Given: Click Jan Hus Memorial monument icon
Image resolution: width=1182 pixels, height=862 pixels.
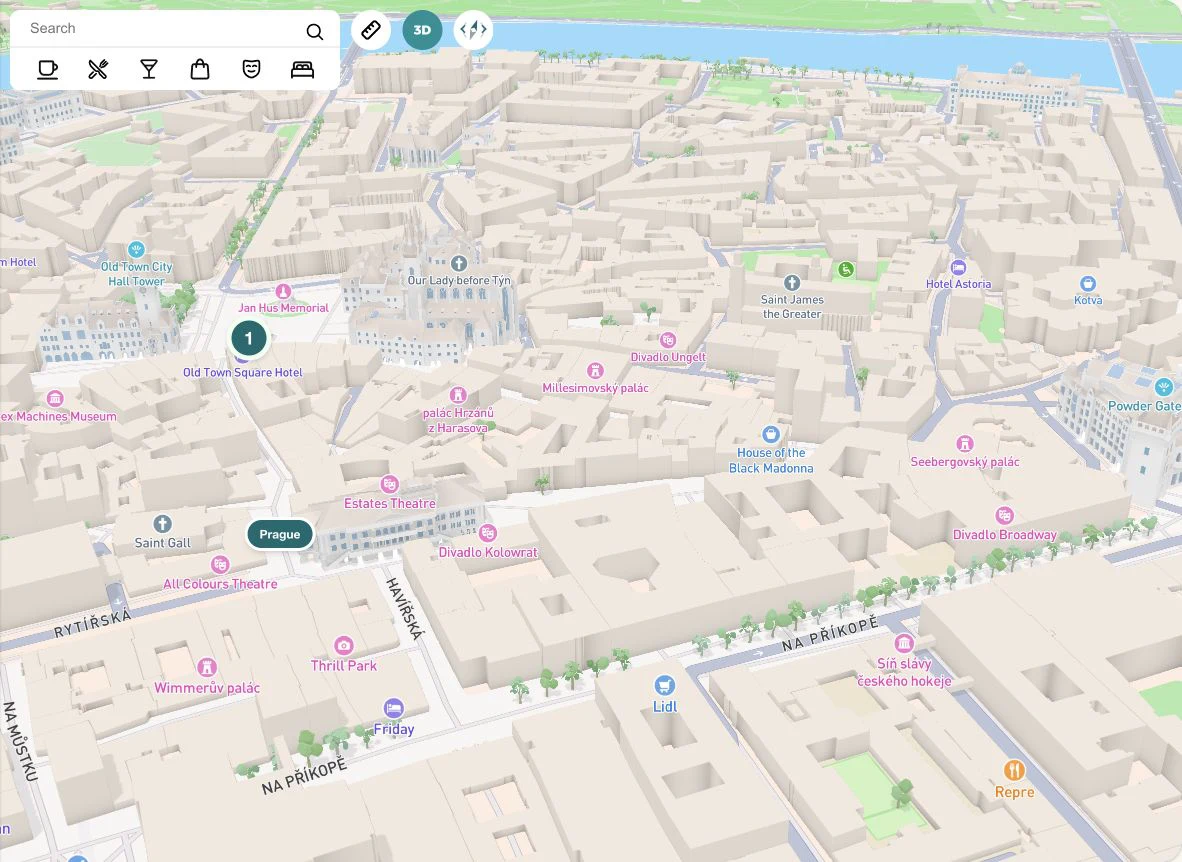Looking at the screenshot, I should point(283,291).
